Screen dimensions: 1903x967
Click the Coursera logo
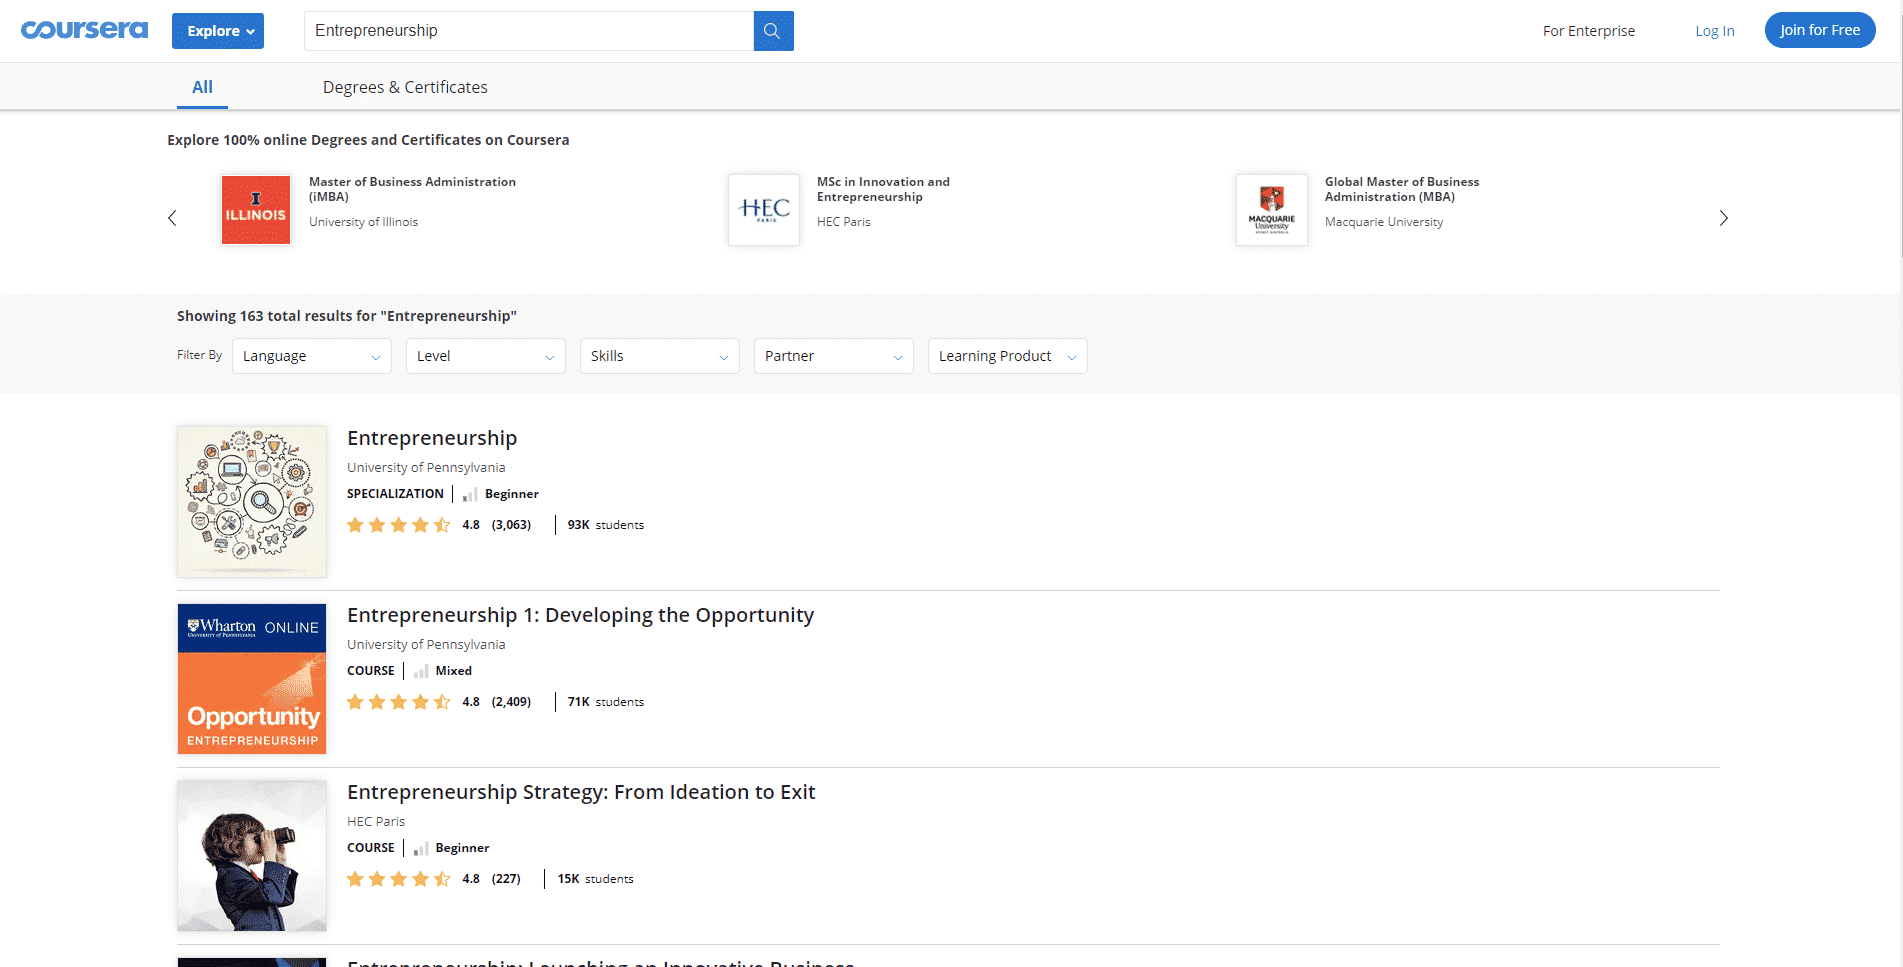click(84, 30)
